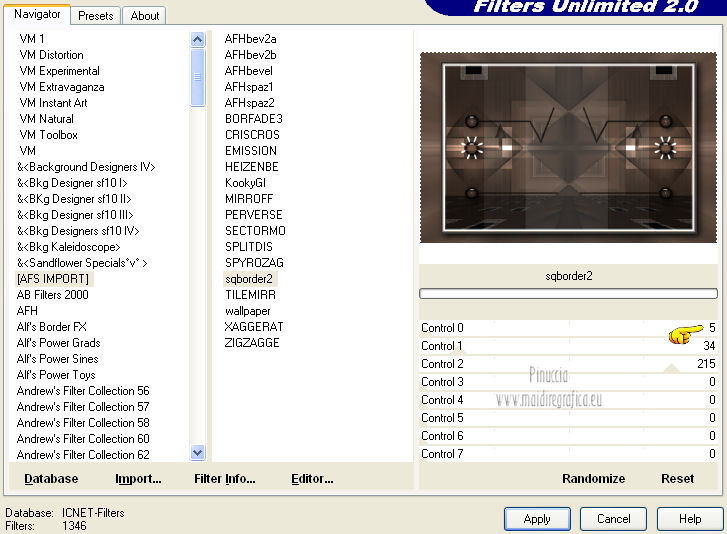This screenshot has width=727, height=534.
Task: Click the progress bar under sqborder2
Action: tap(568, 293)
